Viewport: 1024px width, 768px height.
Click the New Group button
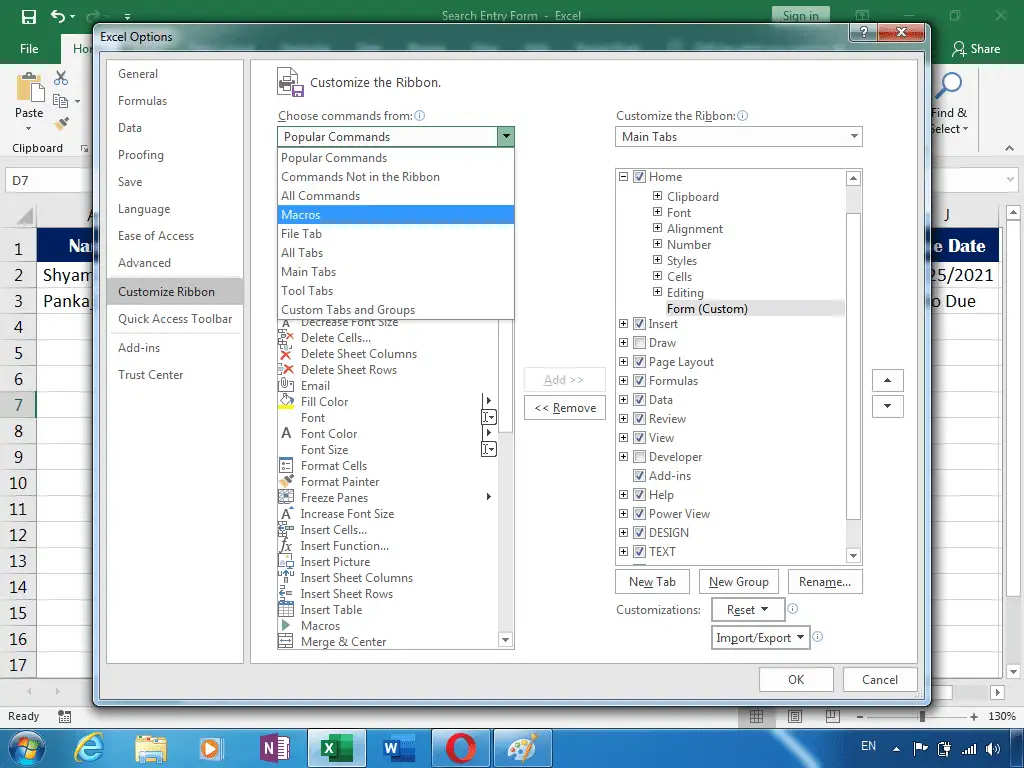pos(739,582)
